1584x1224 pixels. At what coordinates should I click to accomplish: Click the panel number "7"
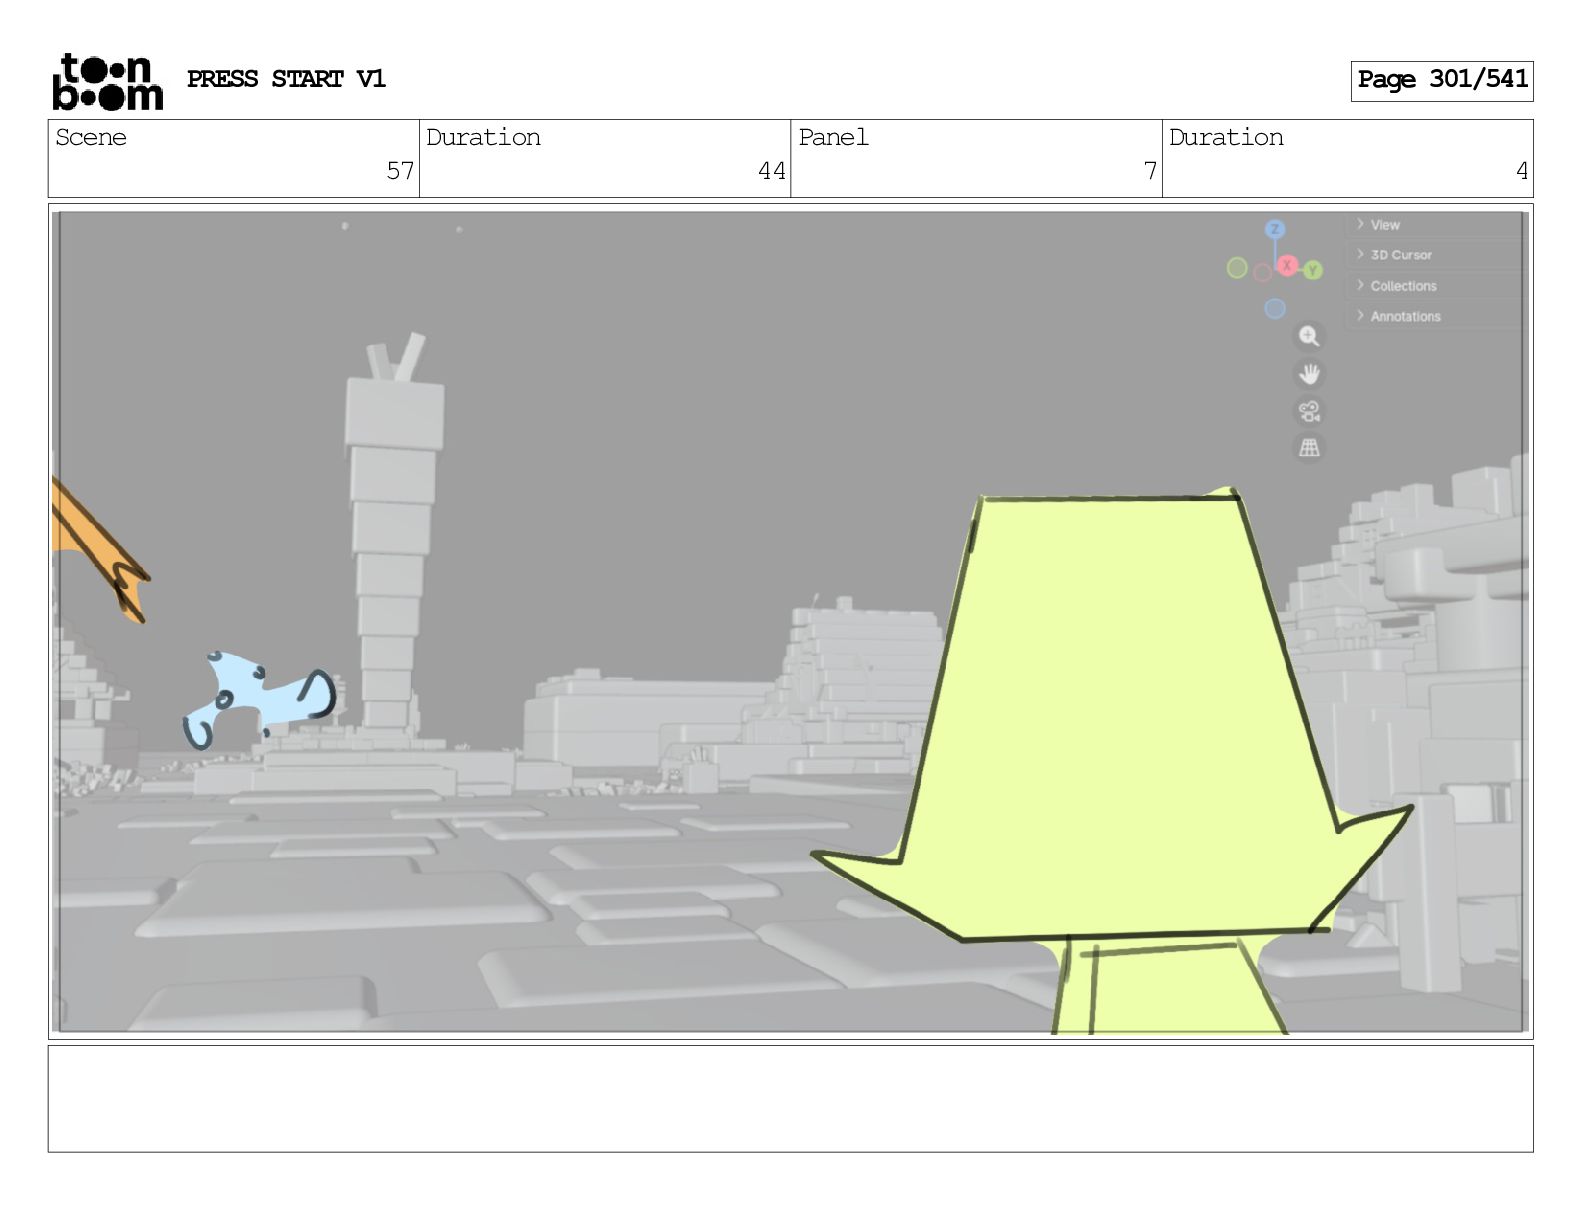[1150, 171]
